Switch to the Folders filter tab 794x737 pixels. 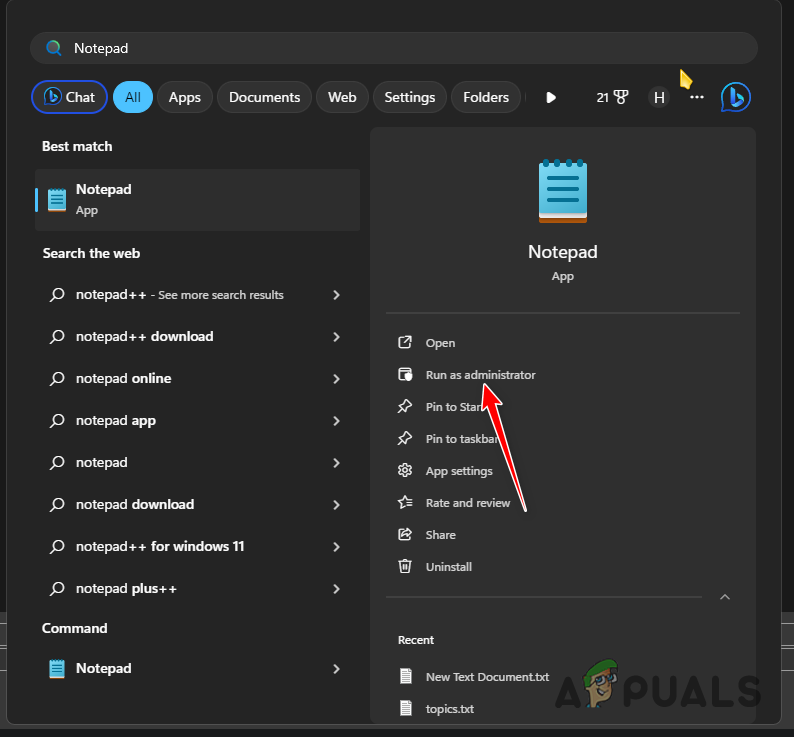click(x=486, y=97)
